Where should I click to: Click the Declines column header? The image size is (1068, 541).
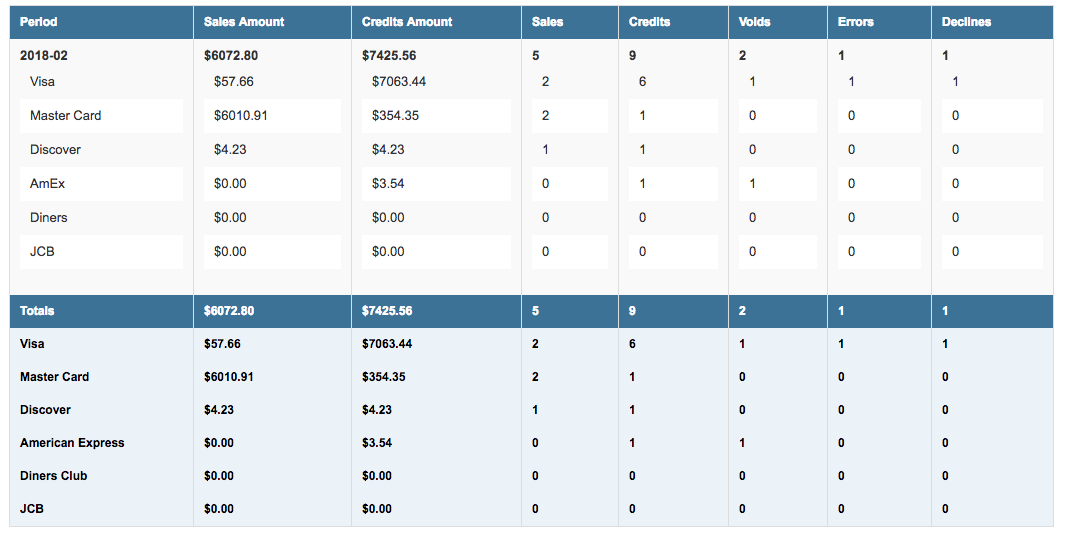pyautogui.click(x=966, y=22)
